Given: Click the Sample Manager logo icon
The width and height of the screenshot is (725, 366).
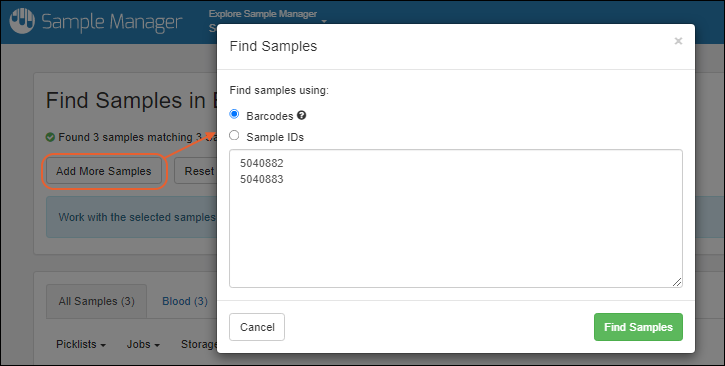Looking at the screenshot, I should [x=22, y=21].
